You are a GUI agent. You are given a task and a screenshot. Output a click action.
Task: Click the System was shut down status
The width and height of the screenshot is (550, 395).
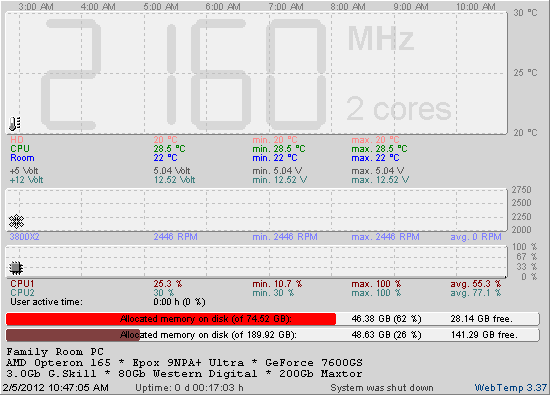(382, 388)
